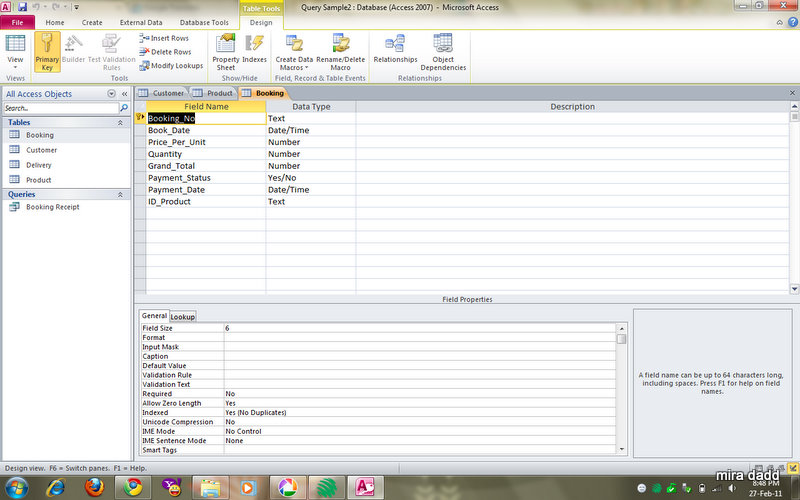The height and width of the screenshot is (500, 800).
Task: Click the Field Size value box
Action: [x=420, y=328]
